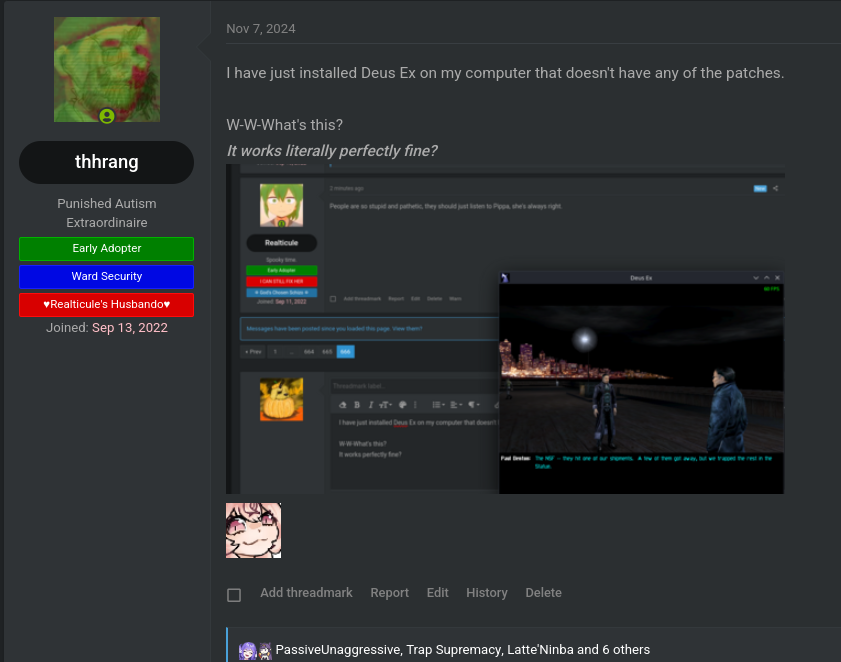Open the Nov 7, 2024 post permalink

(x=261, y=29)
